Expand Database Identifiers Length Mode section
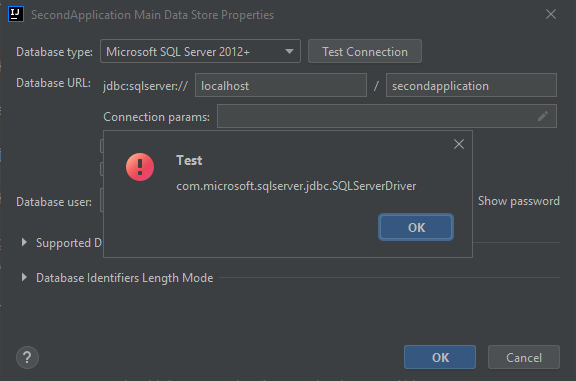The width and height of the screenshot is (576, 381). point(24,277)
